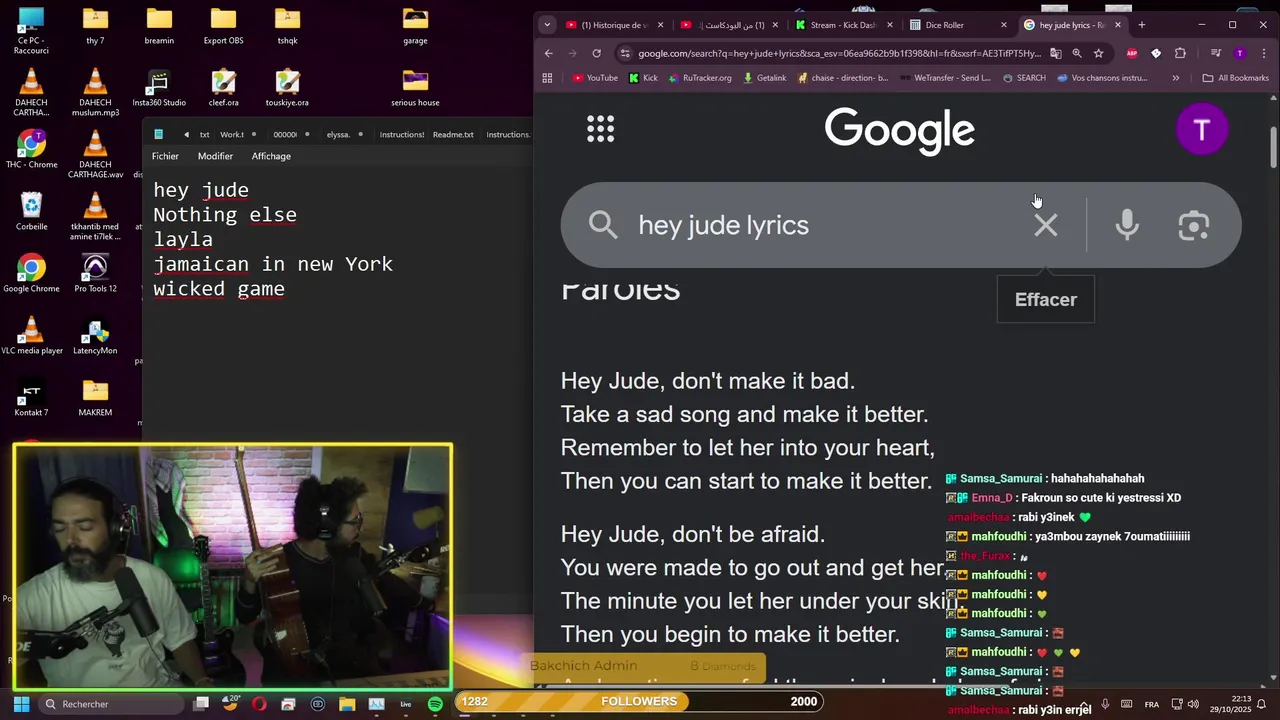
Task: Open the volume control in system tray
Action: [x=1193, y=704]
